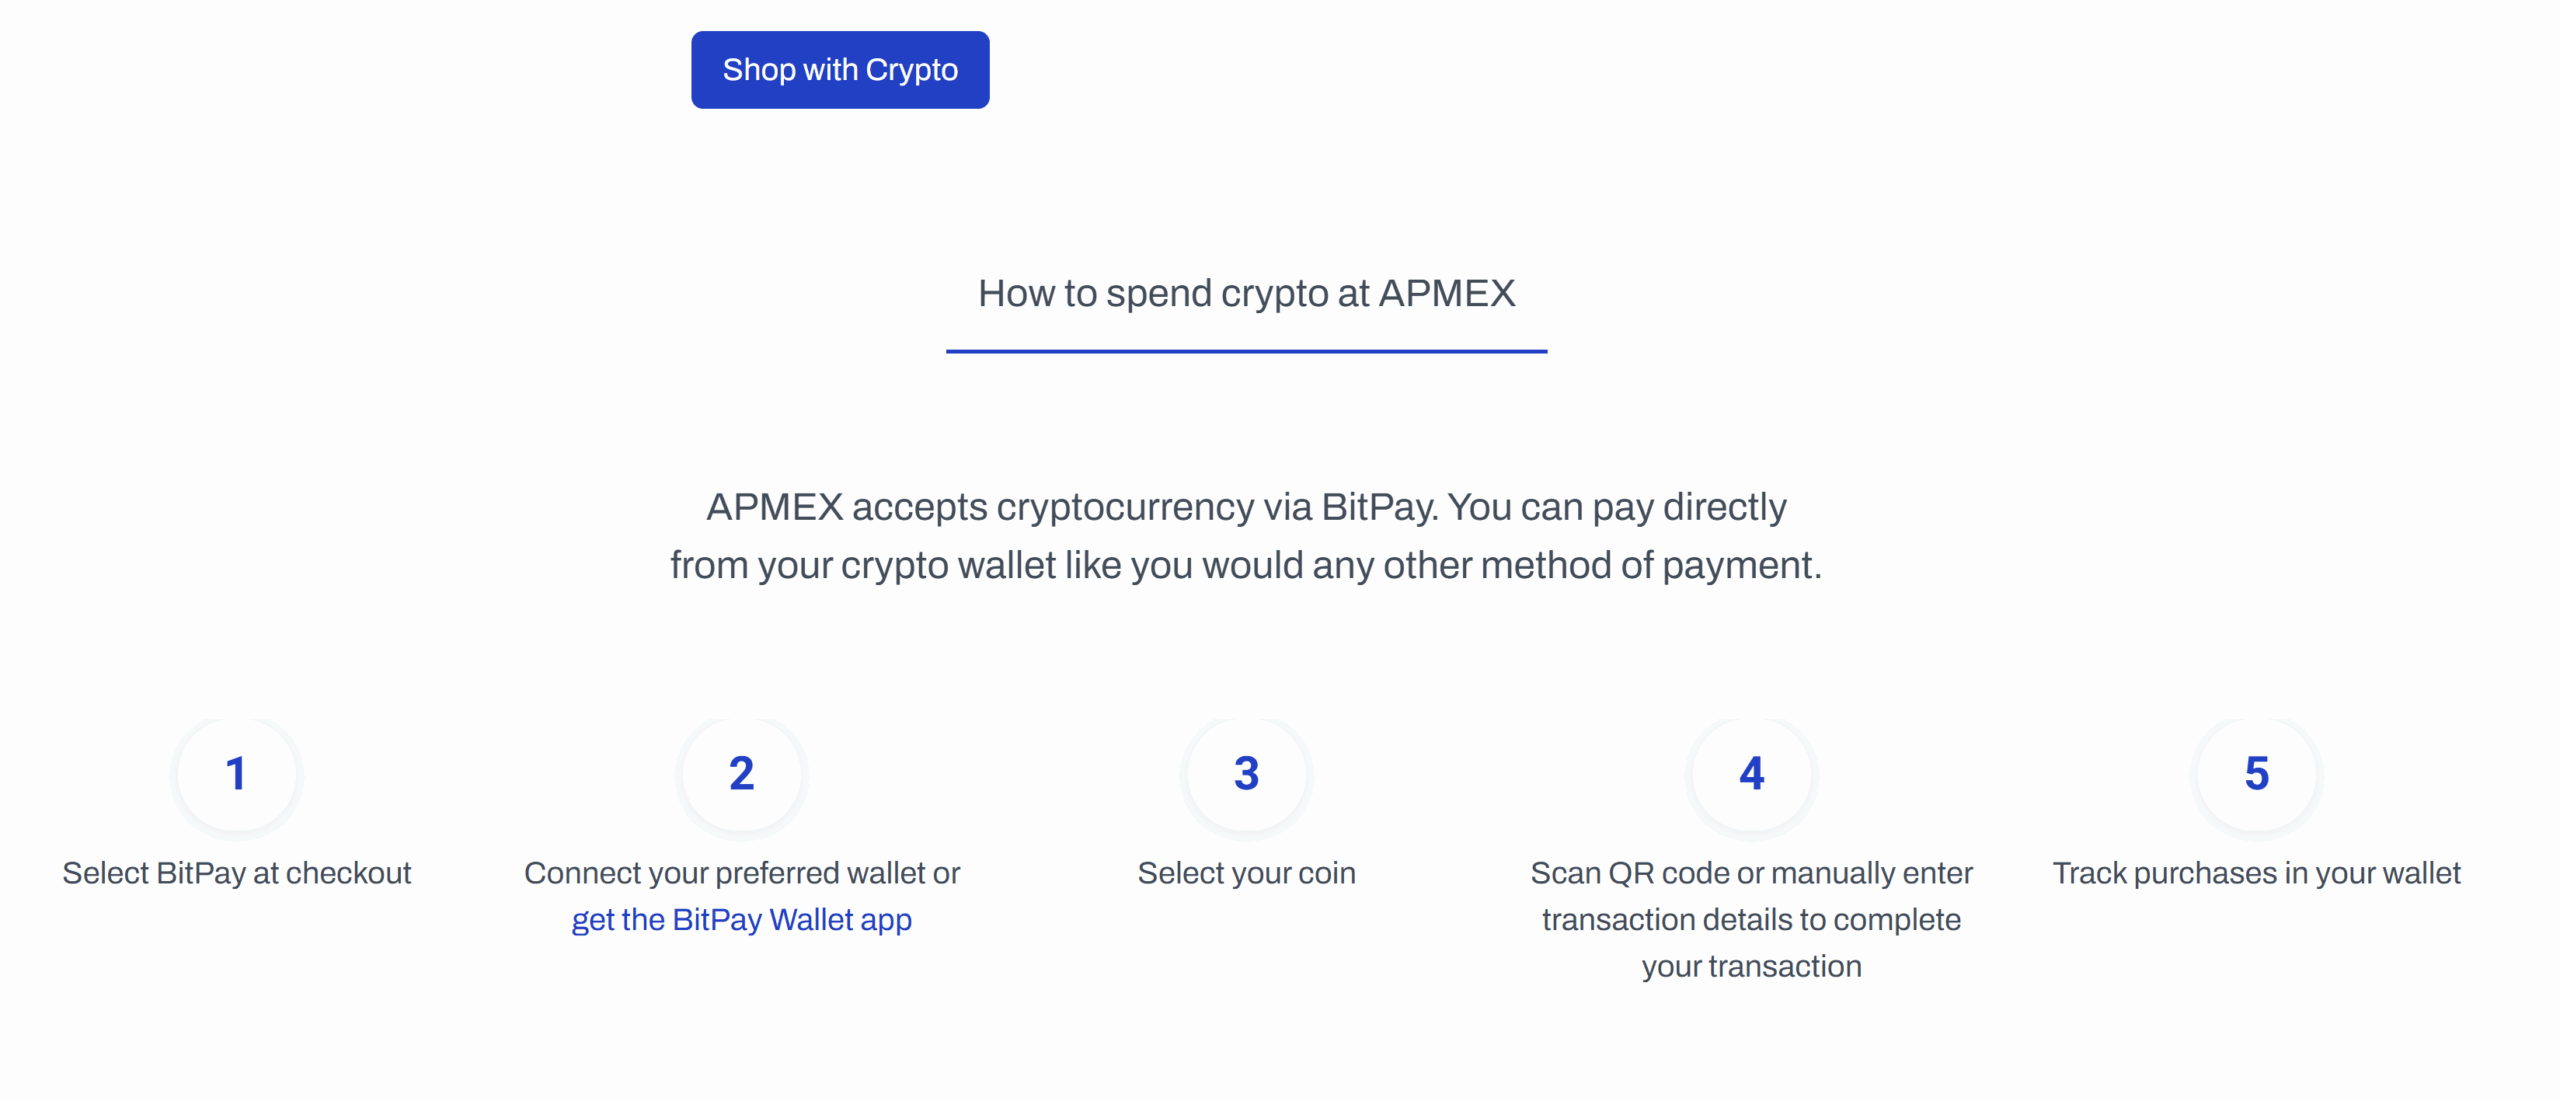Click the 'Connect your preferred wallet' step text
2560x1101 pixels.
point(741,873)
